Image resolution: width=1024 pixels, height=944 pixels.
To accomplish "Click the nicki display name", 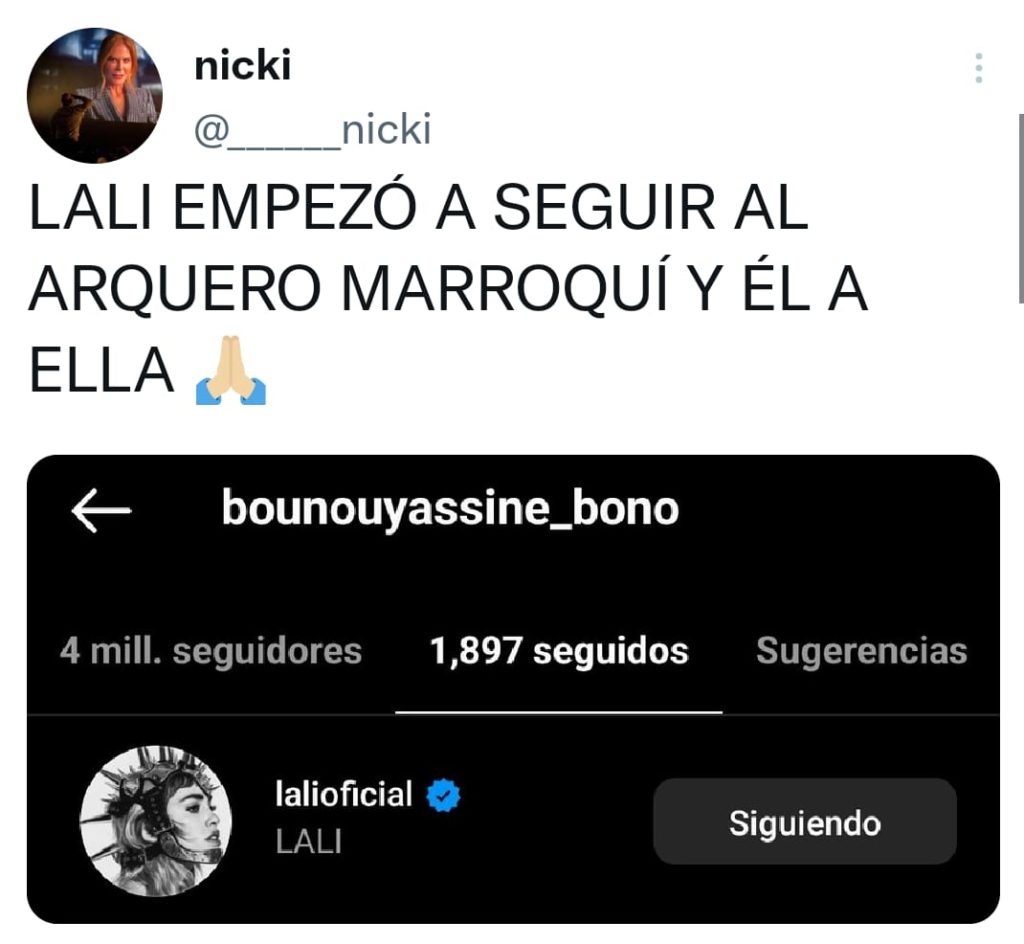I will point(242,66).
